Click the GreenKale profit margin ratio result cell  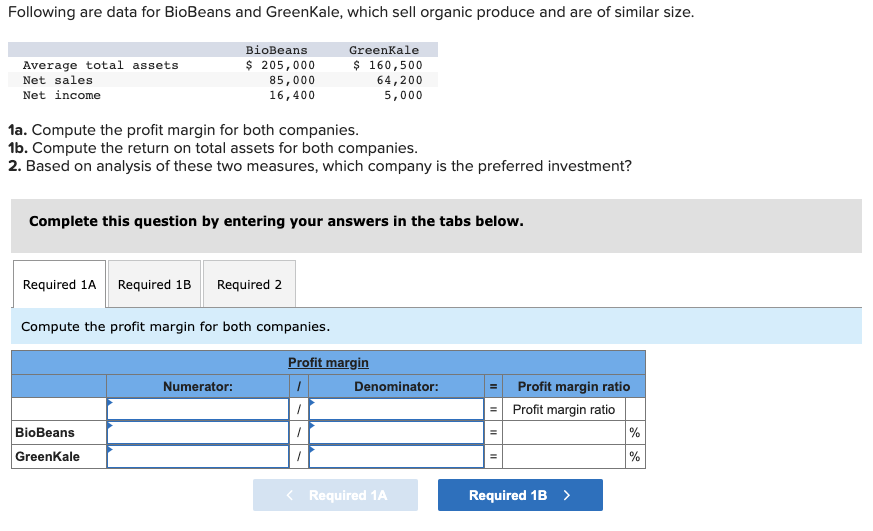pos(564,456)
